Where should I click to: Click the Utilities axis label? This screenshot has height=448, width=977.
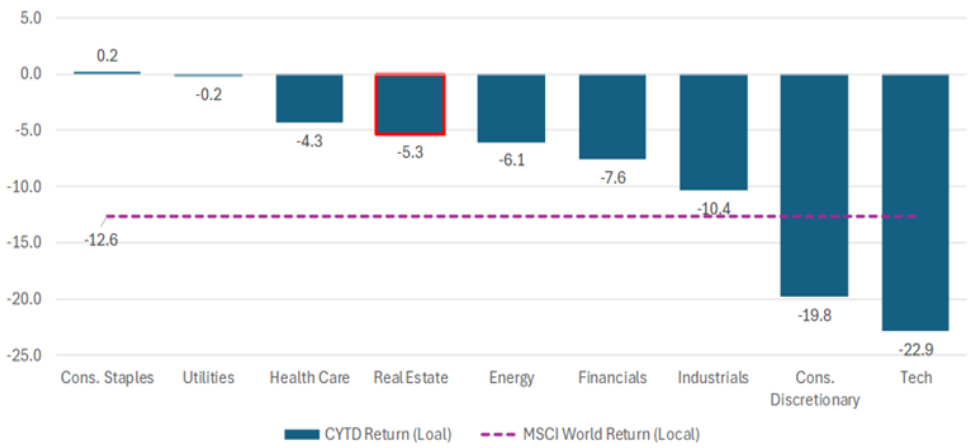click(208, 378)
